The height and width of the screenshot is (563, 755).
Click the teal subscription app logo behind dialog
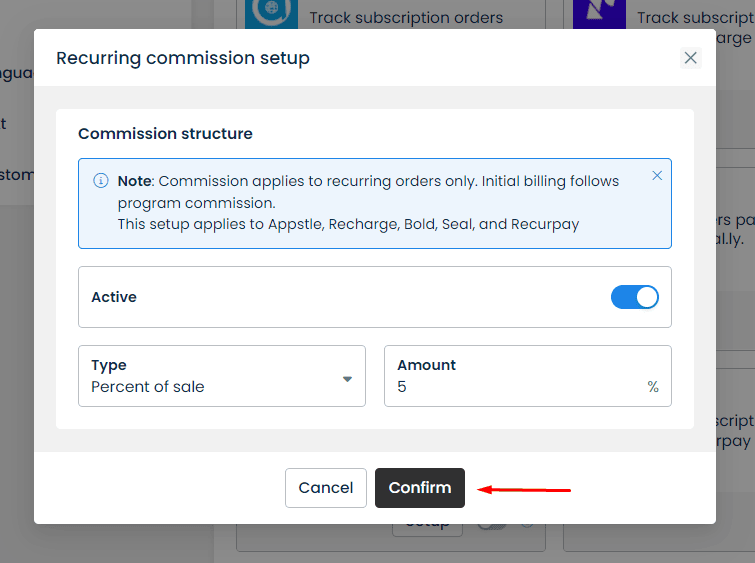coord(272,14)
